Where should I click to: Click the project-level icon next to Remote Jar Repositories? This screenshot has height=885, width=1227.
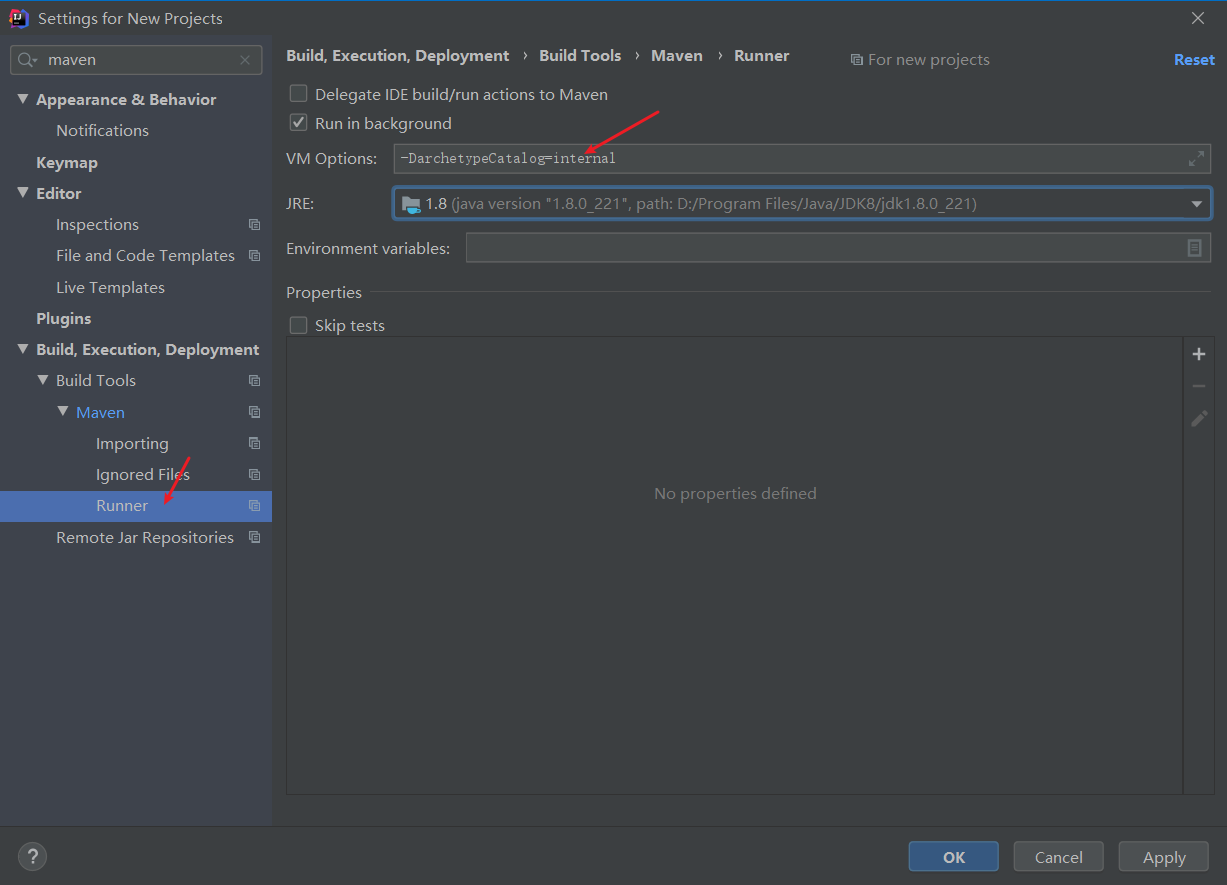pyautogui.click(x=254, y=537)
